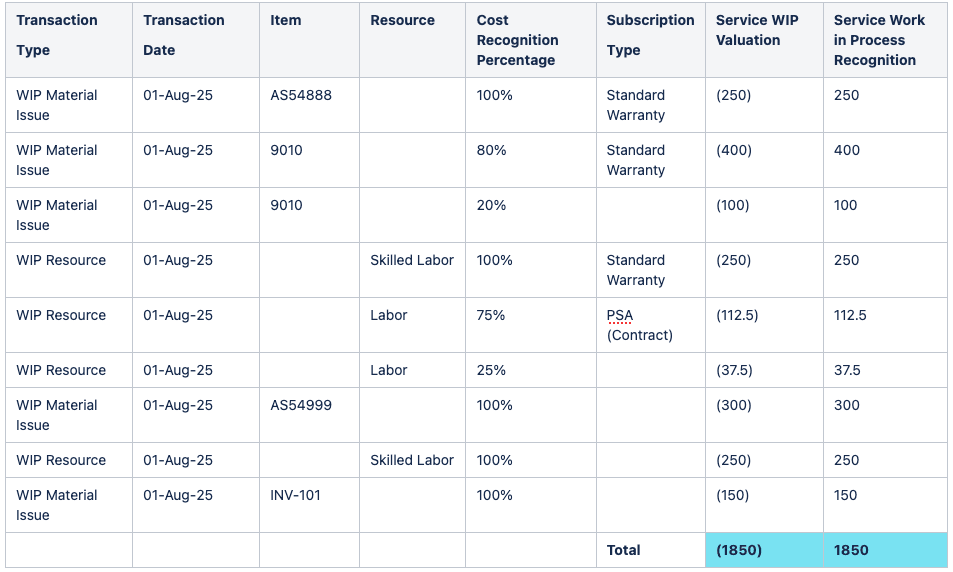Select the Subscription Type column header
953x572 pixels.
(650, 40)
